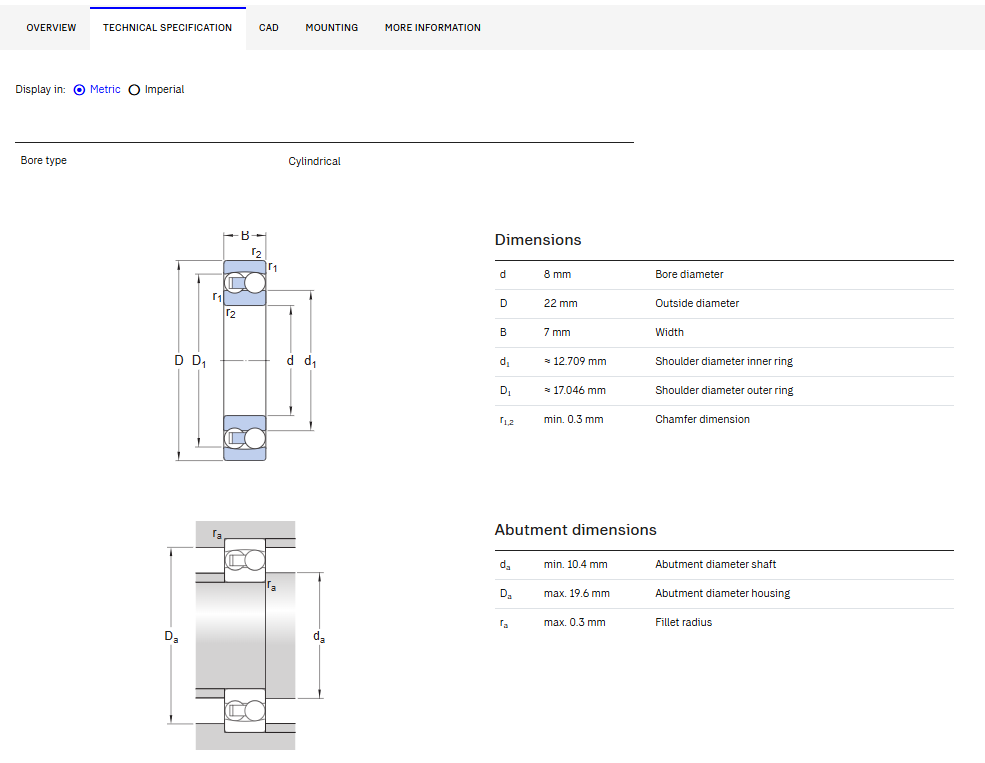The height and width of the screenshot is (763, 985).
Task: Open the Mounting tab
Action: click(332, 28)
